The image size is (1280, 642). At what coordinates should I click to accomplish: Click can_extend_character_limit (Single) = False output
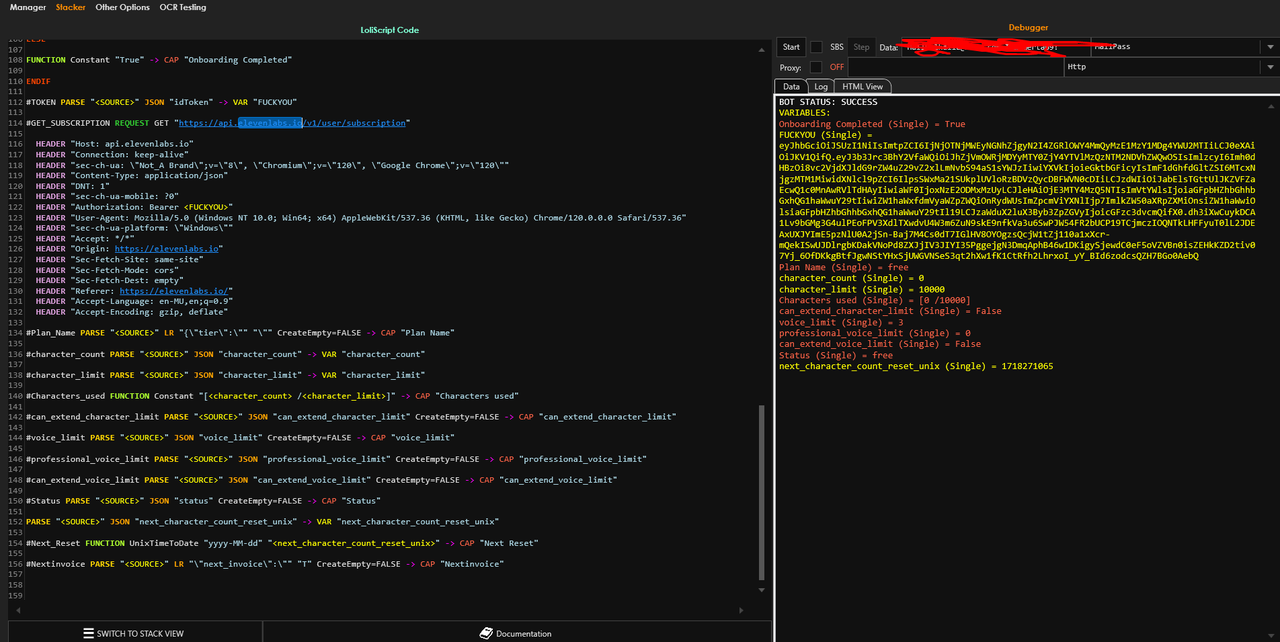coord(890,311)
